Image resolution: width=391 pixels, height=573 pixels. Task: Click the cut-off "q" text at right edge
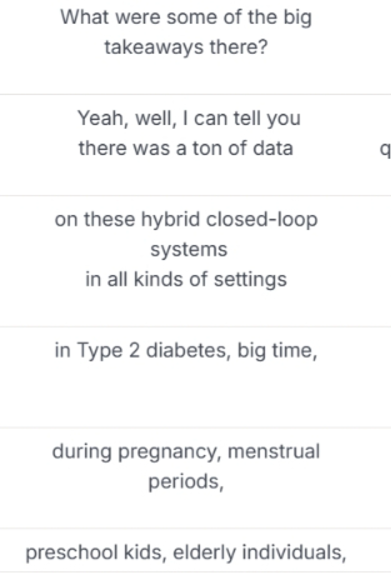385,149
